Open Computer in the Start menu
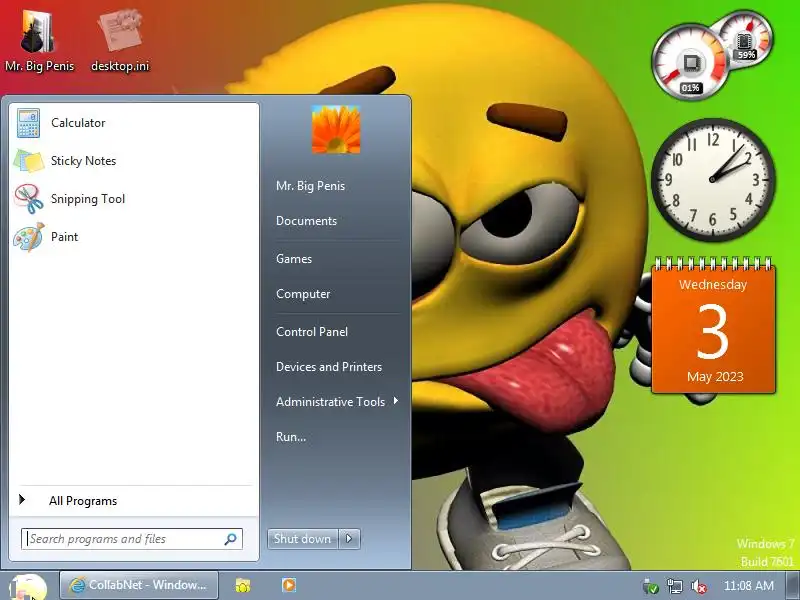Image resolution: width=800 pixels, height=600 pixels. click(303, 294)
